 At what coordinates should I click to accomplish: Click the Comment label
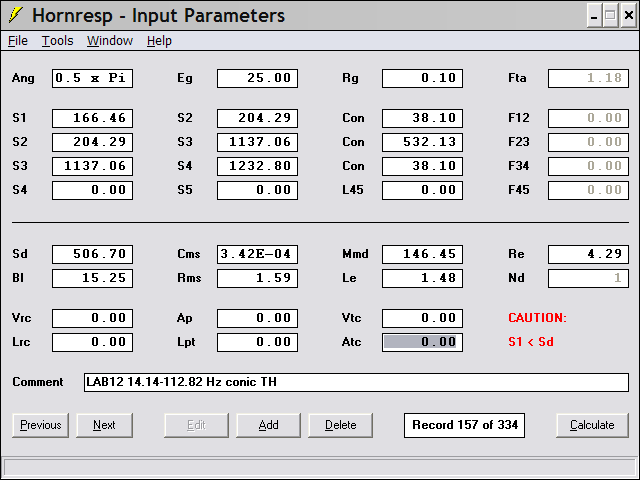[38, 382]
